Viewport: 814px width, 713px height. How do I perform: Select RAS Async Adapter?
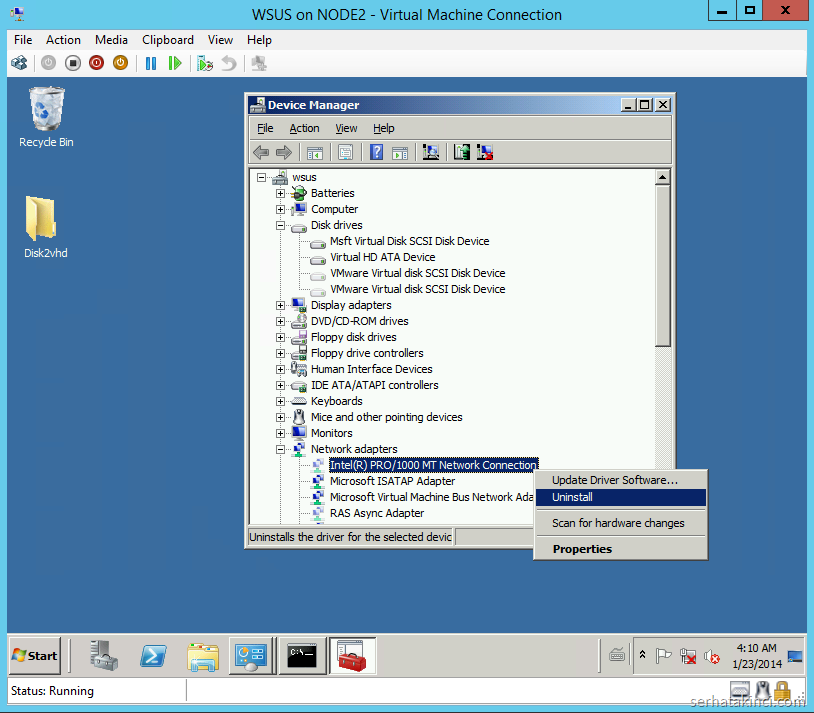pos(377,514)
